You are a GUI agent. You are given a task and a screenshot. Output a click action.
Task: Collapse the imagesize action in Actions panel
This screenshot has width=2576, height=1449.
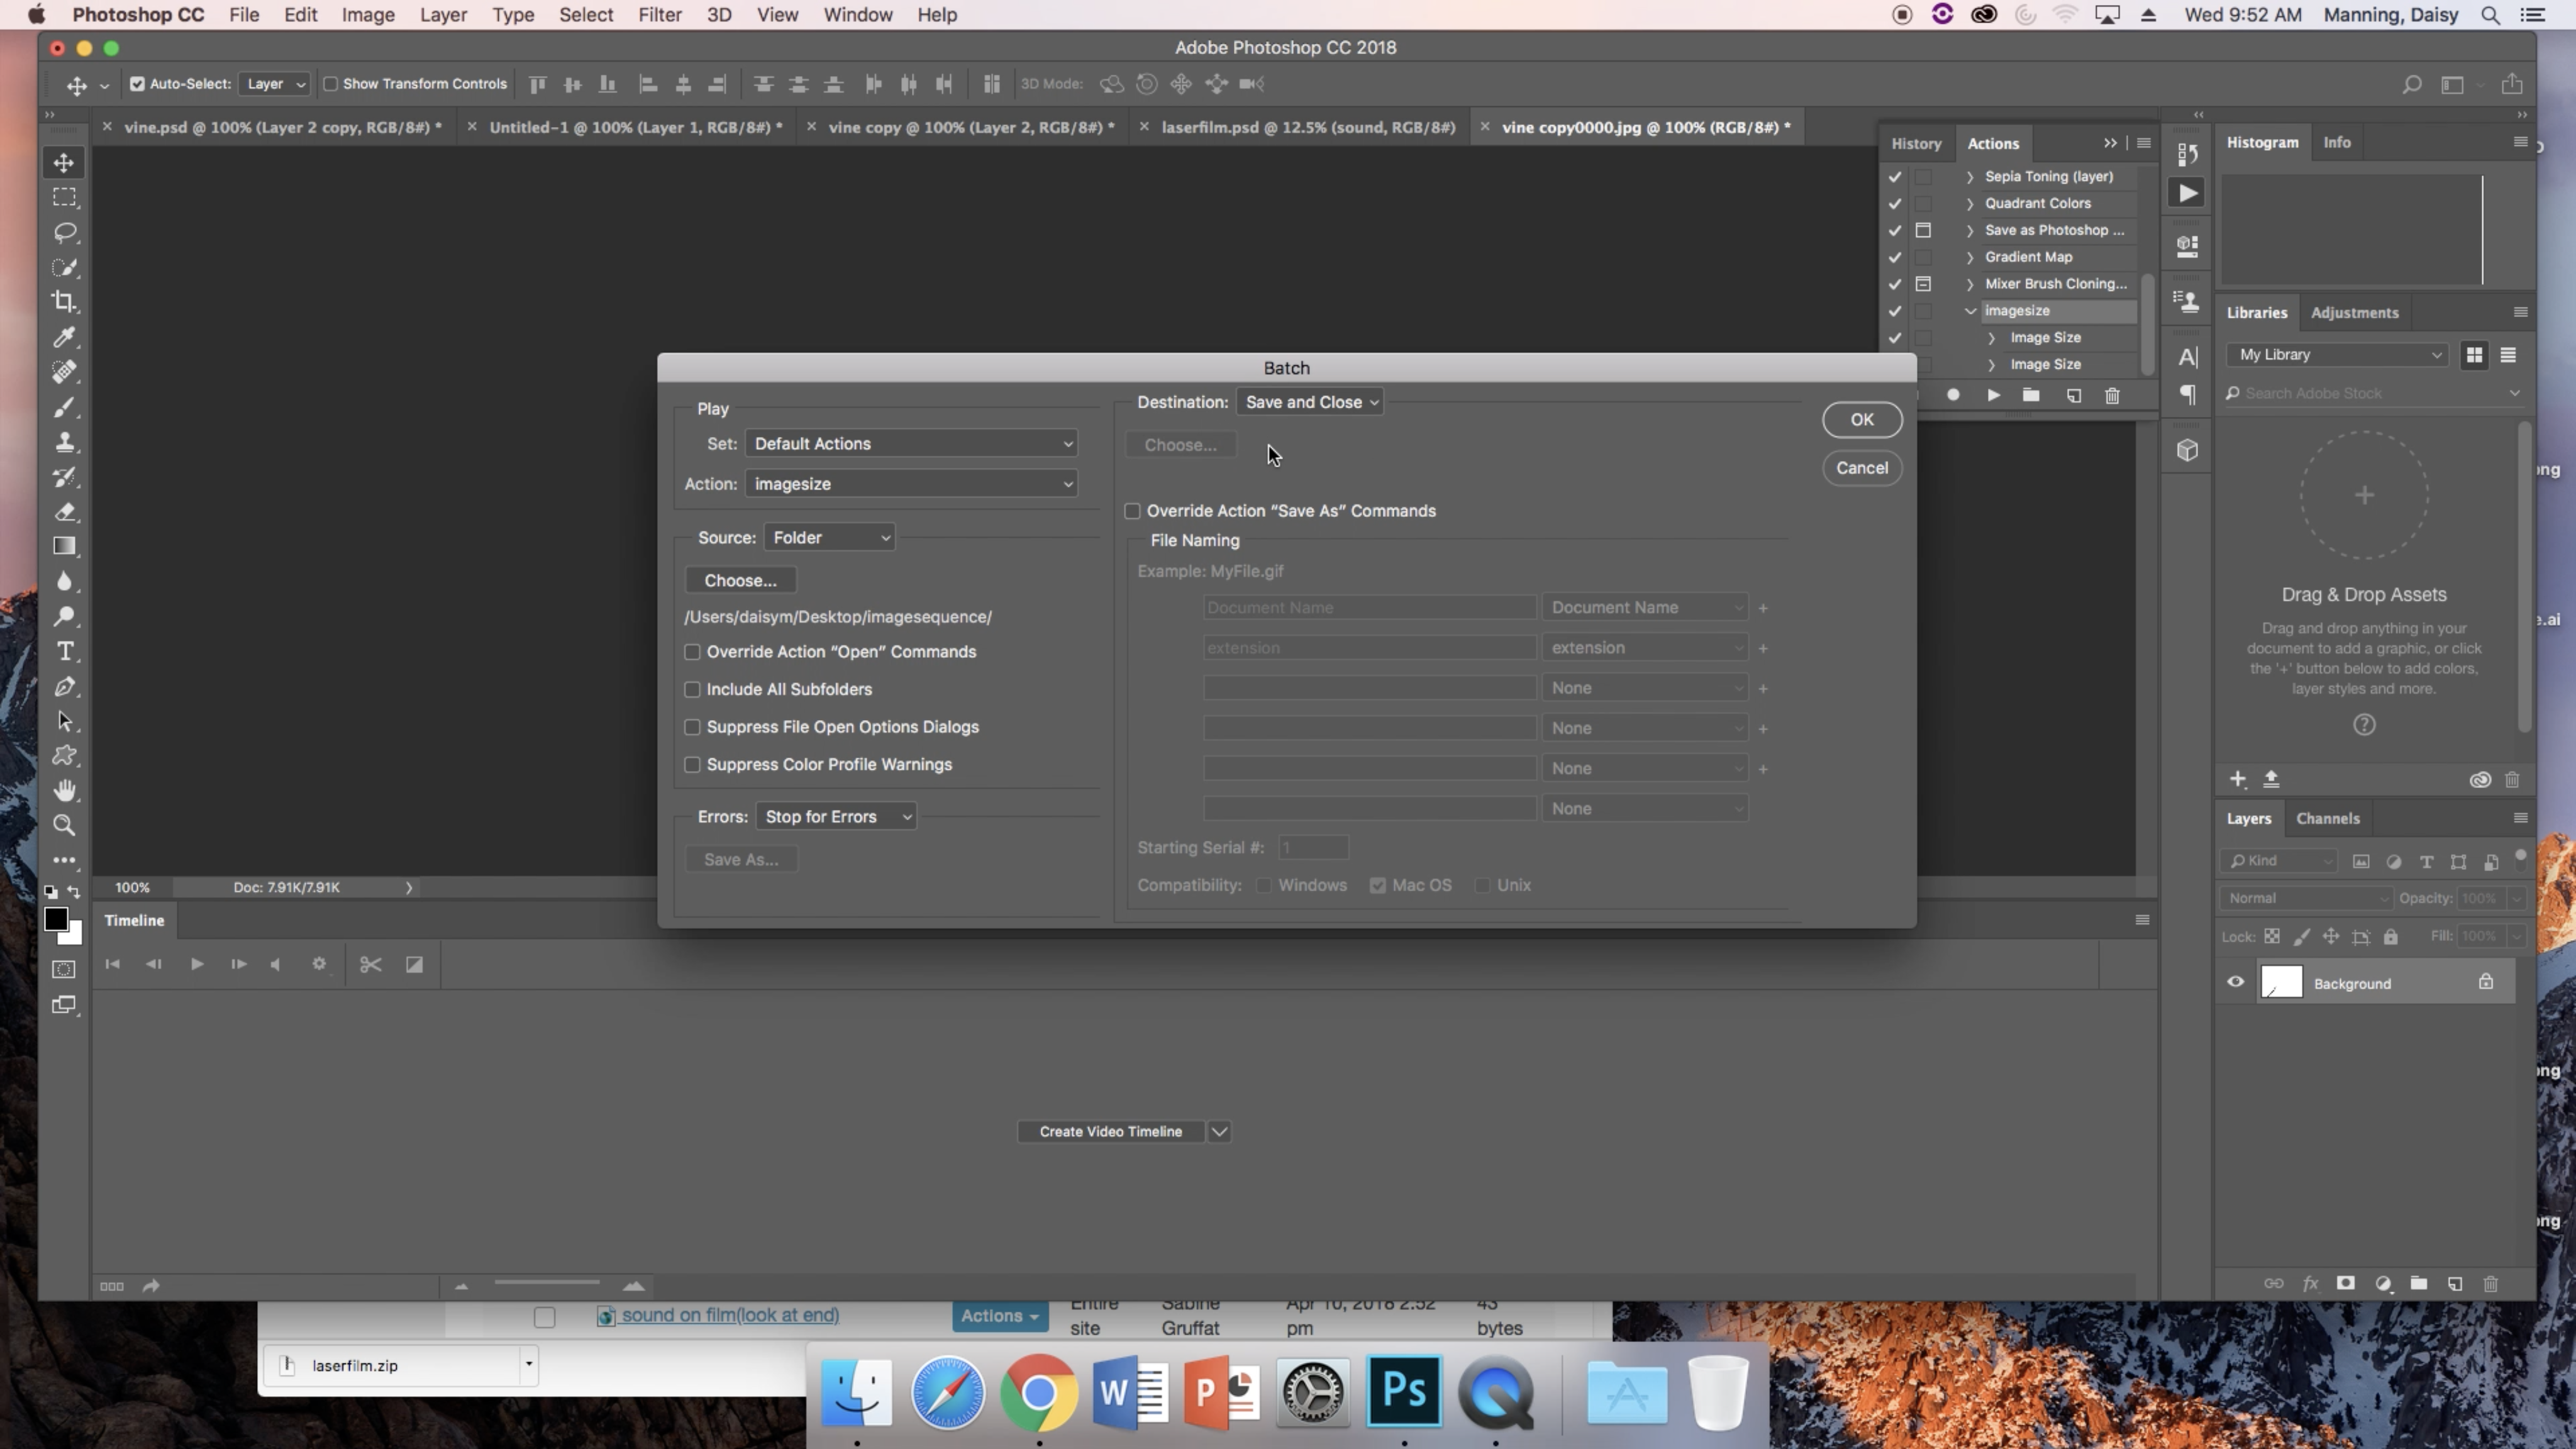click(x=1970, y=311)
